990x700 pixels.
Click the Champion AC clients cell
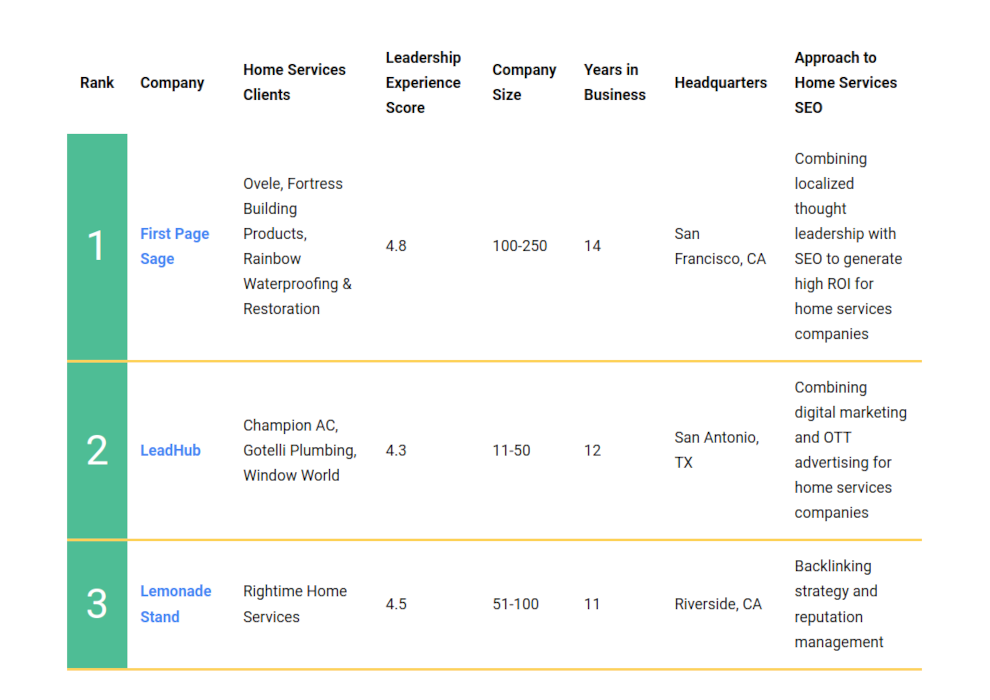coord(300,451)
